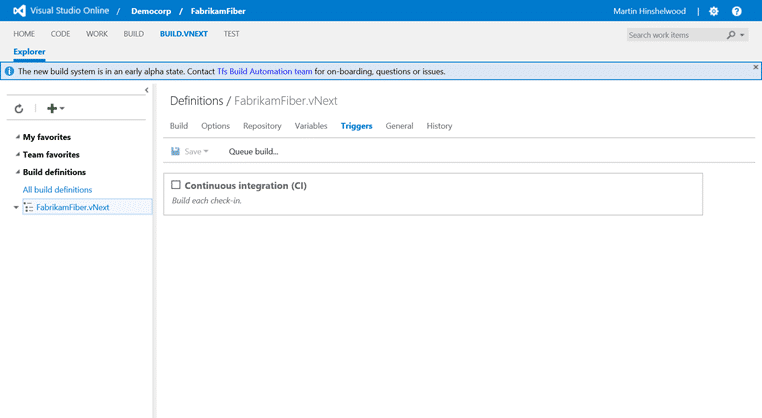Viewport: 762px width, 418px height.
Task: Click the FabrikamFiber project breadcrumb
Action: (x=218, y=11)
